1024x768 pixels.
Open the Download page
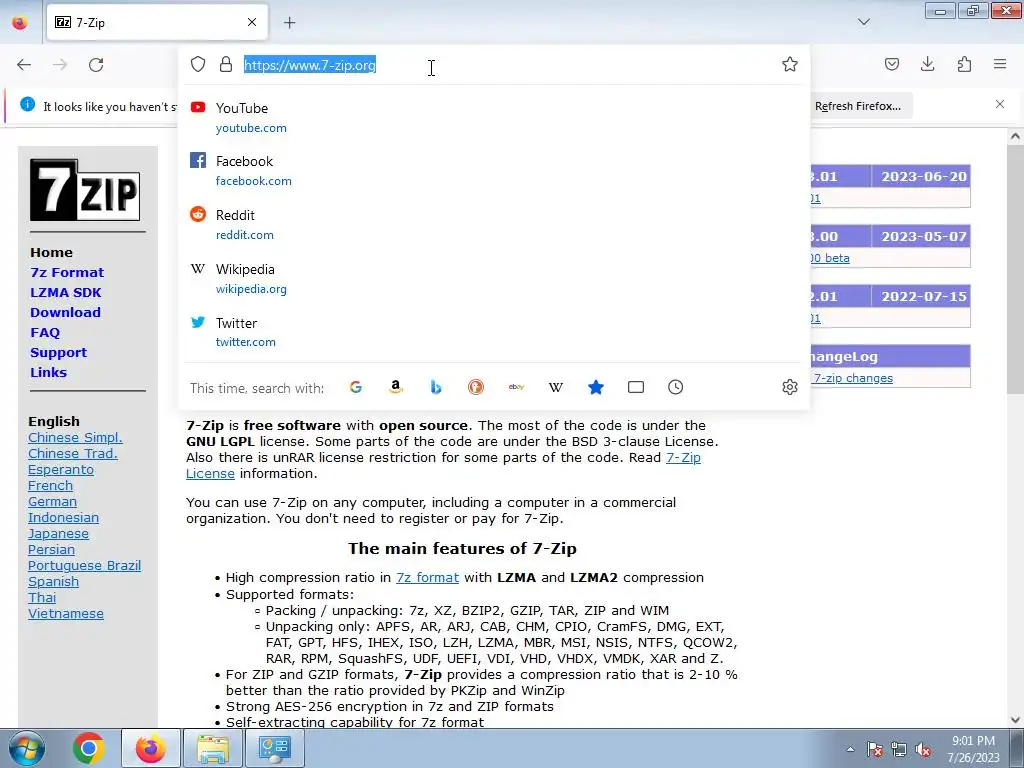tap(65, 312)
